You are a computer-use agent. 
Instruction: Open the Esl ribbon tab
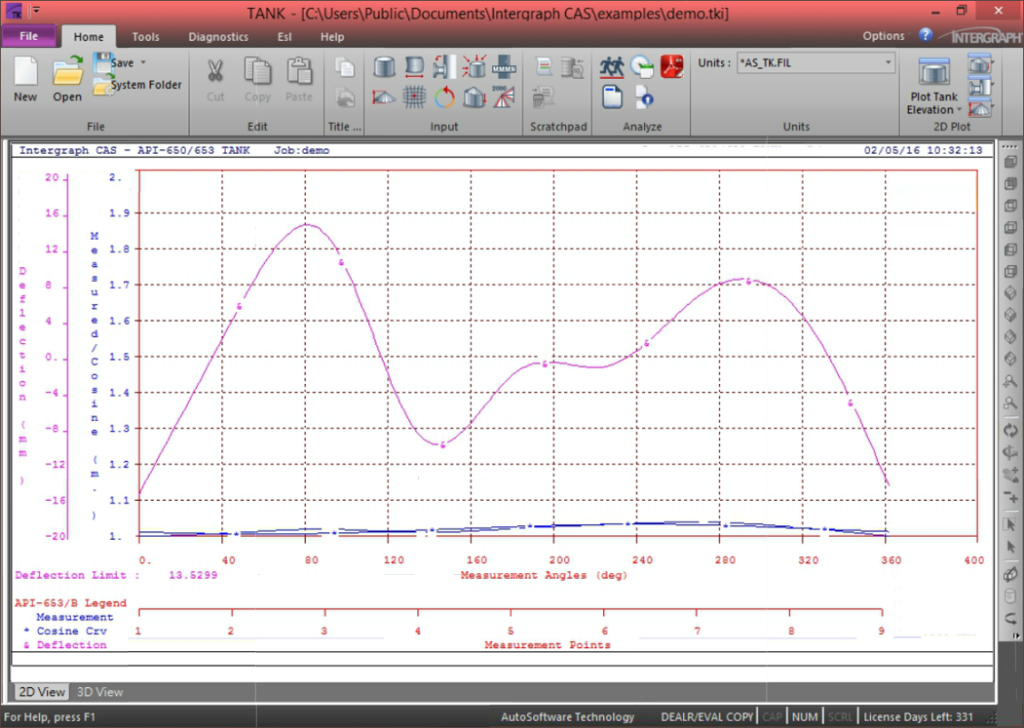point(284,37)
